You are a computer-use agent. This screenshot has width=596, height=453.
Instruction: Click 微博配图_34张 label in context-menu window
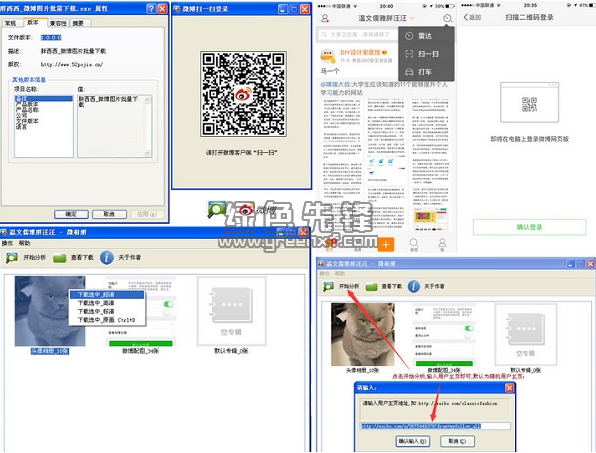[140, 351]
